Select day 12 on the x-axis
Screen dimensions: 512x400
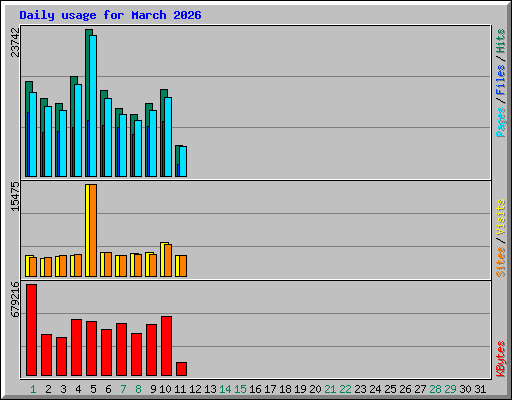tap(195, 389)
